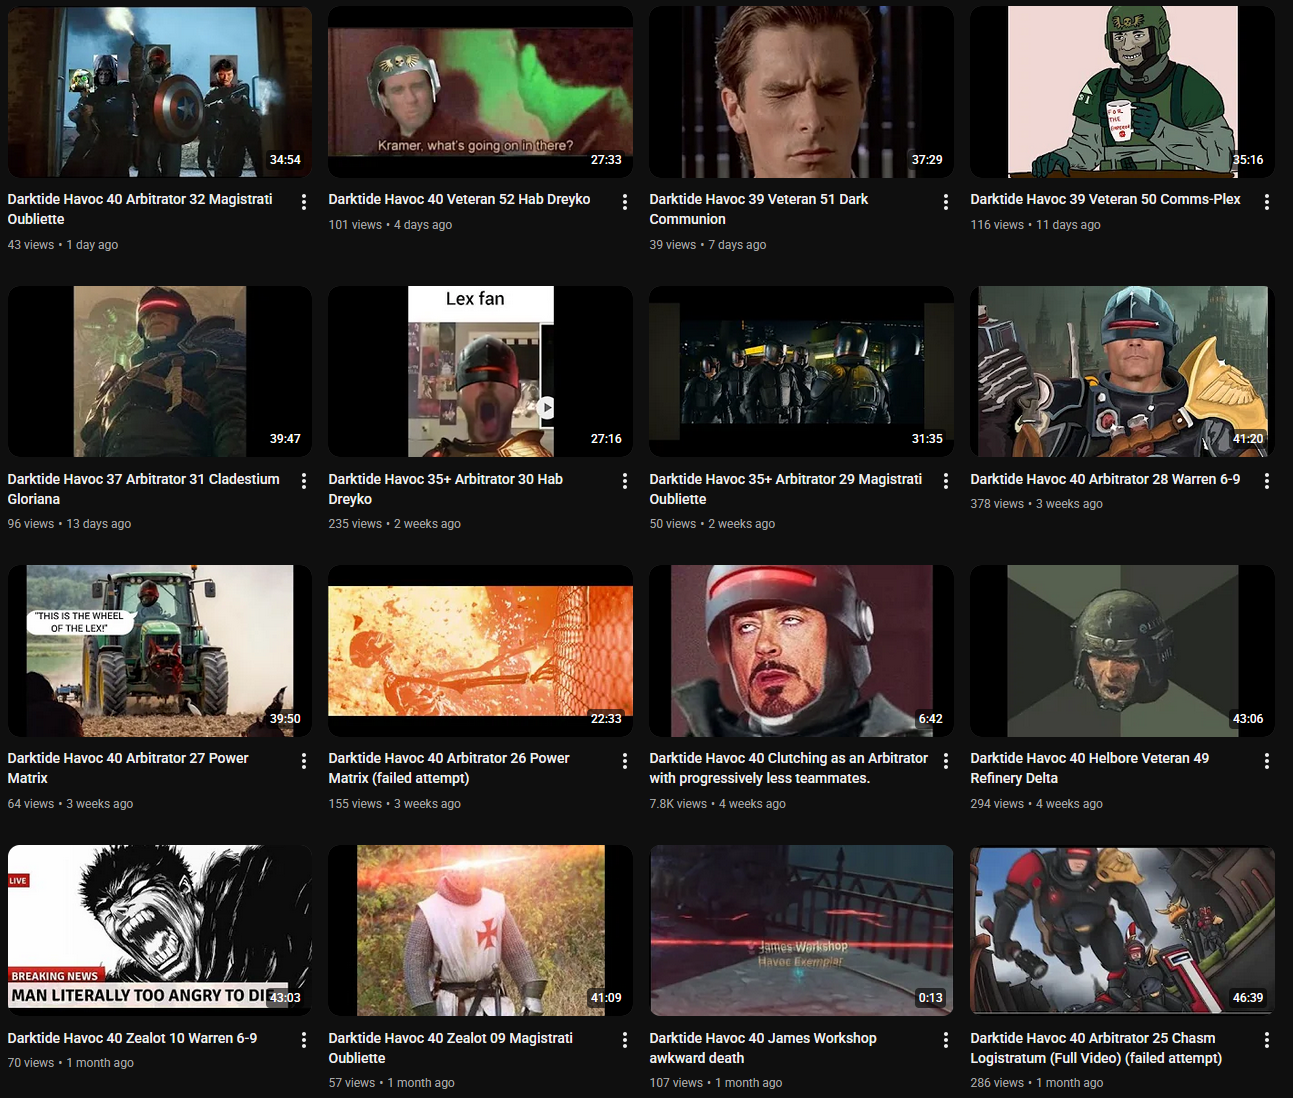
Task: Open options menu for Clutching as an Arbitrator
Action: [946, 761]
